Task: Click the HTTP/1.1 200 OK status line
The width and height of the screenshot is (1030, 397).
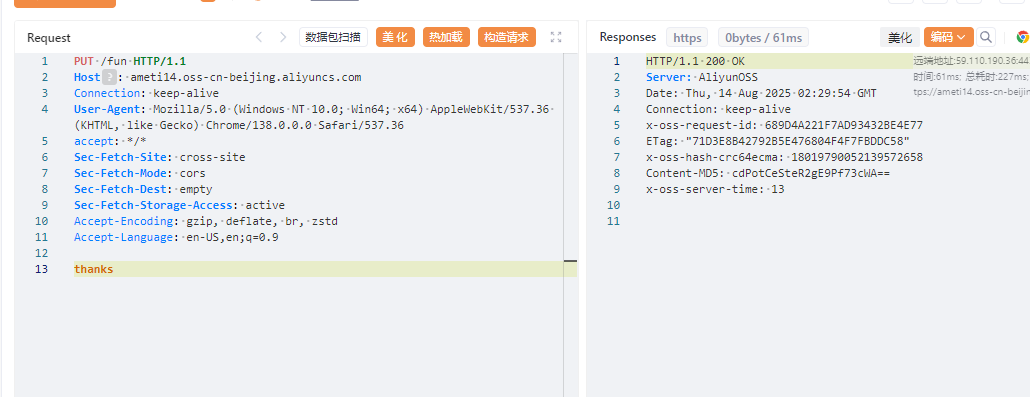Action: point(696,61)
